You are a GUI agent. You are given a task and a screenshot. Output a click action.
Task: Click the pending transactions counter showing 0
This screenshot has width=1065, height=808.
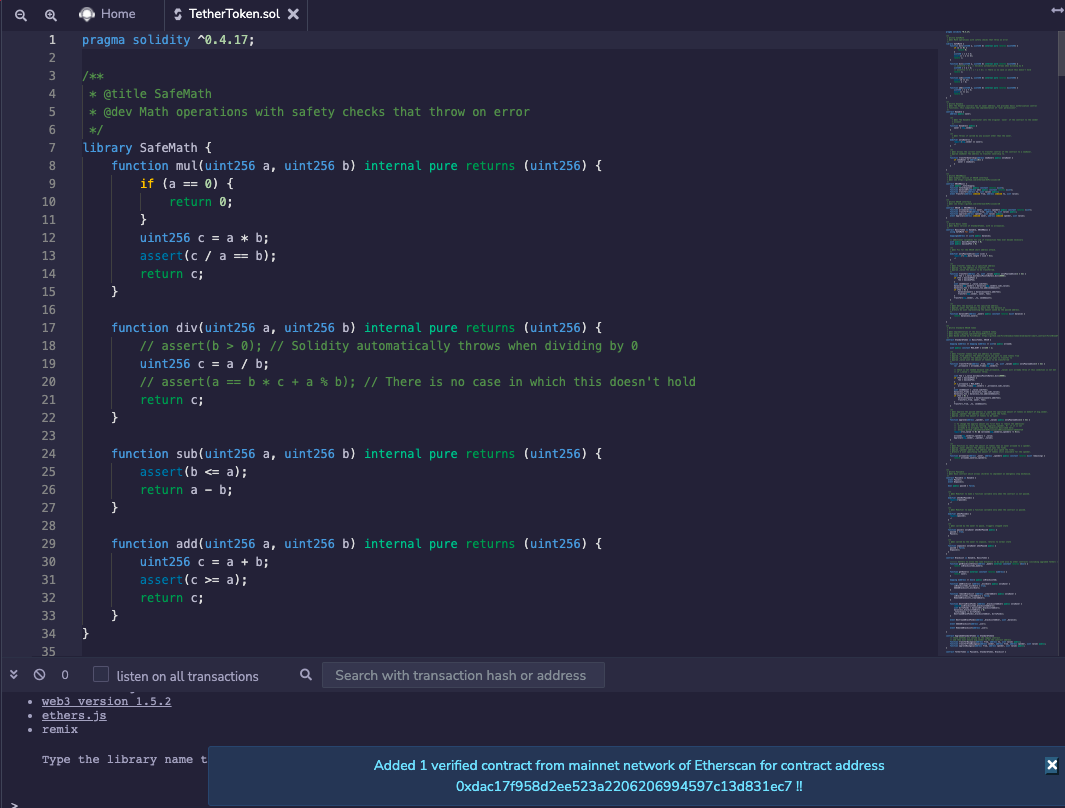point(65,675)
